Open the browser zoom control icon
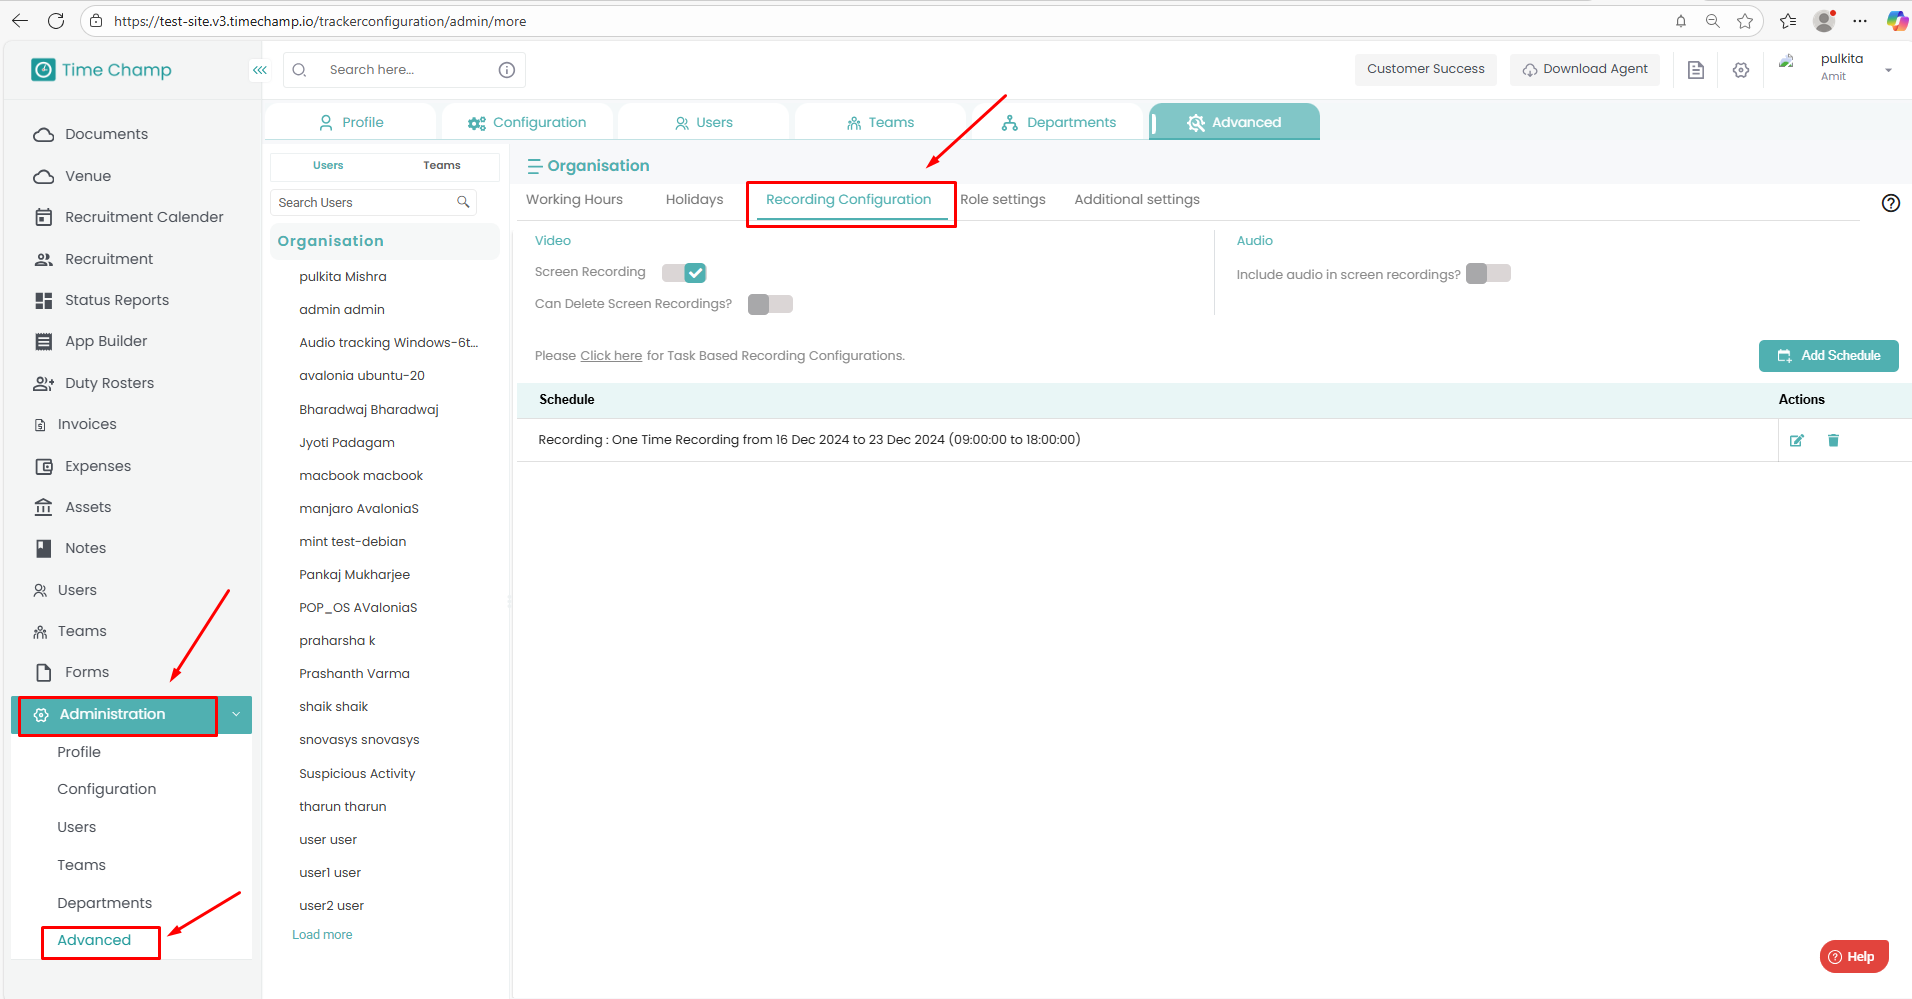Image resolution: width=1912 pixels, height=999 pixels. click(1713, 21)
